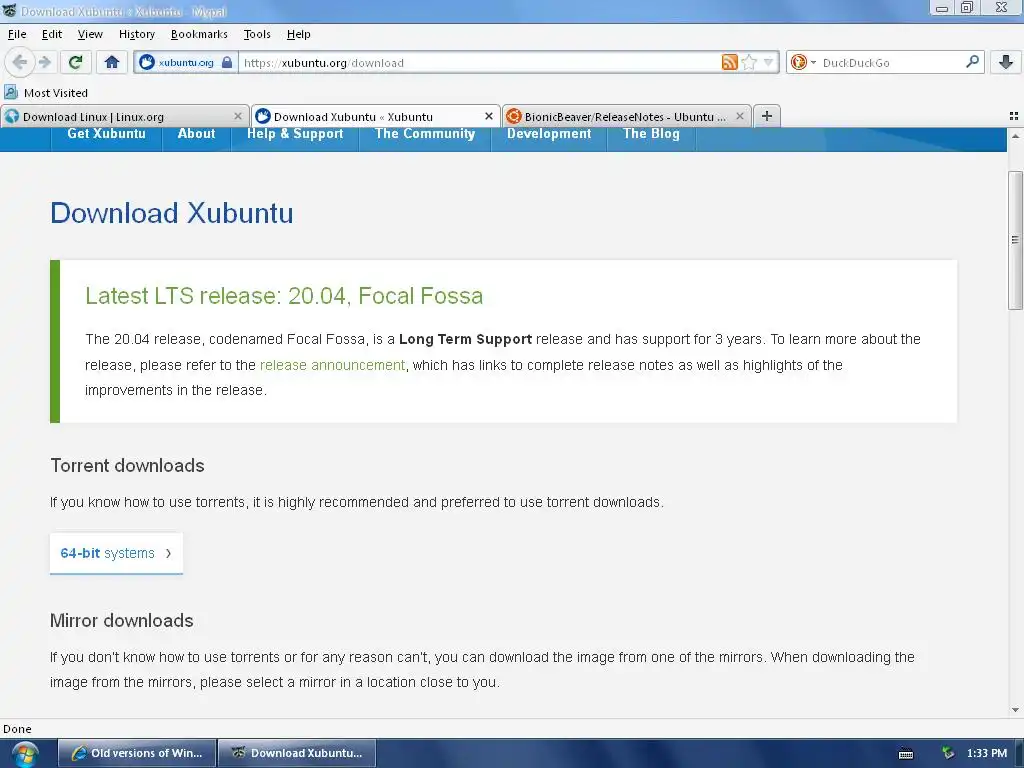
Task: Switch to the BionicBeaver/ReleaseNotes Ubuntu tab
Action: 626,116
